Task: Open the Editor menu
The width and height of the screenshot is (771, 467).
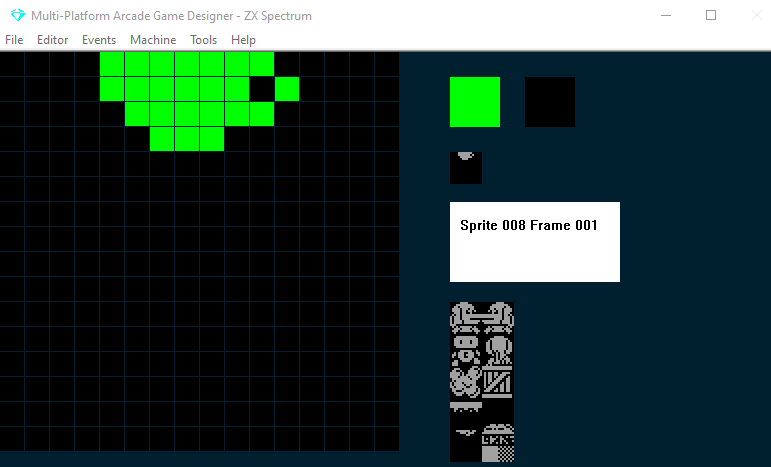Action: pos(53,40)
